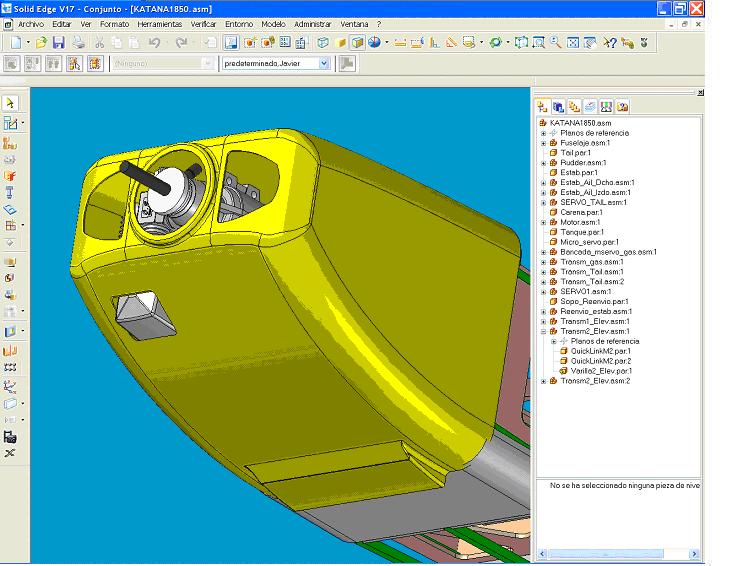This screenshot has height=566, width=735.
Task: Open the Archivo menu
Action: tap(31, 23)
